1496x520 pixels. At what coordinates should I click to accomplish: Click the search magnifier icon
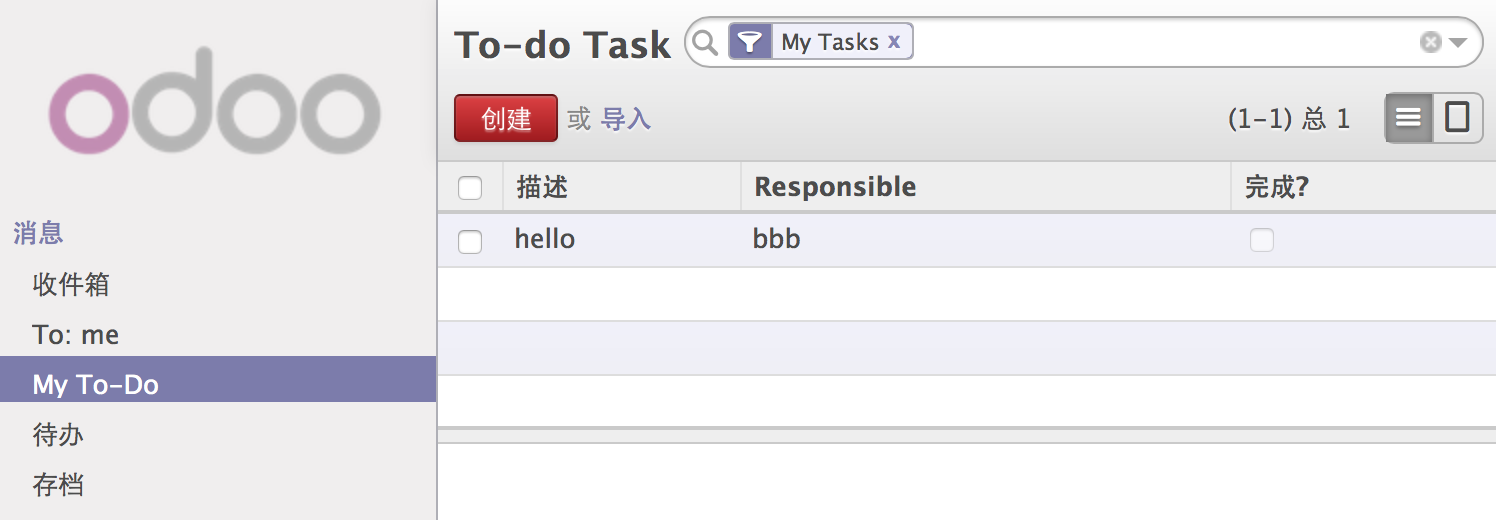706,42
